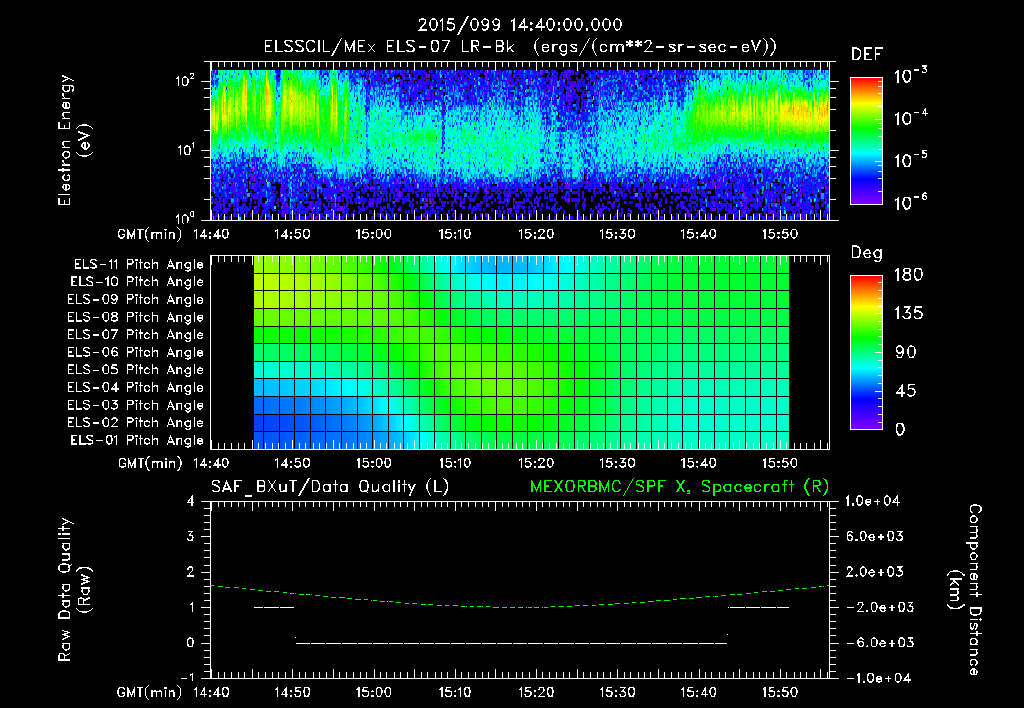The width and height of the screenshot is (1024, 708).
Task: Select the ELS-02 Pitch Angle row label
Action: pos(136,423)
